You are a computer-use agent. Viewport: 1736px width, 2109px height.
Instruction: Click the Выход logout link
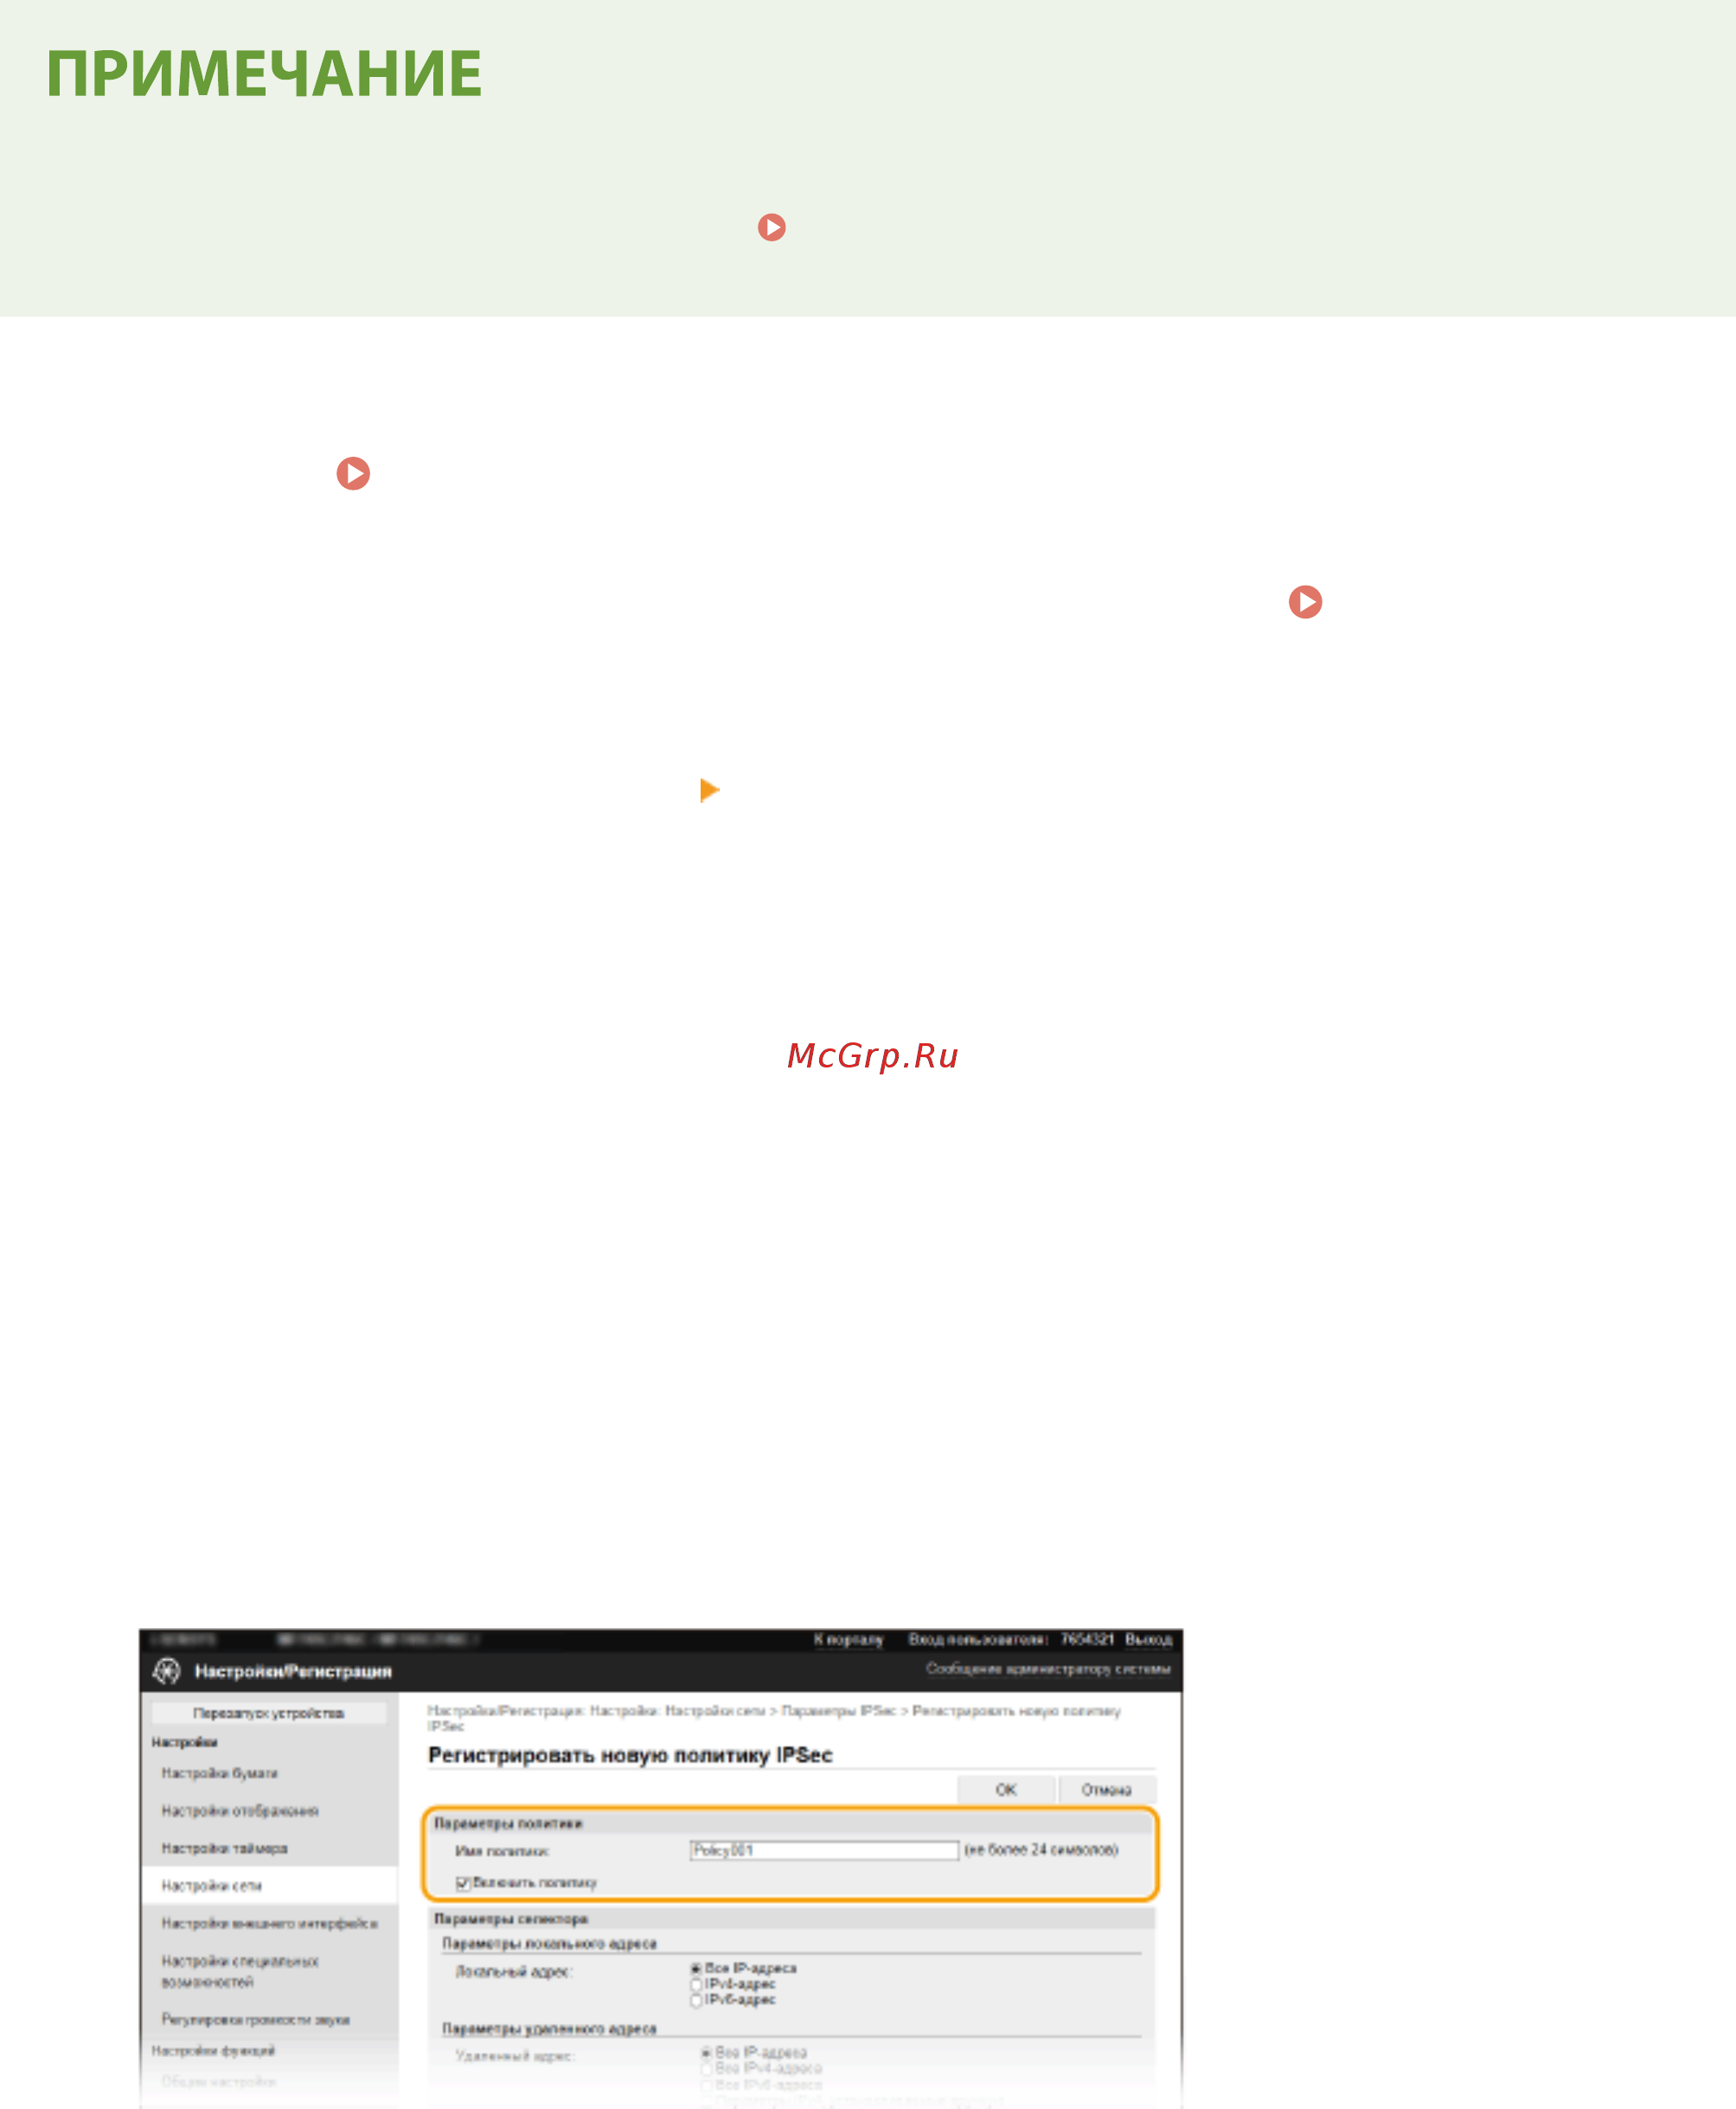[x=1148, y=1640]
